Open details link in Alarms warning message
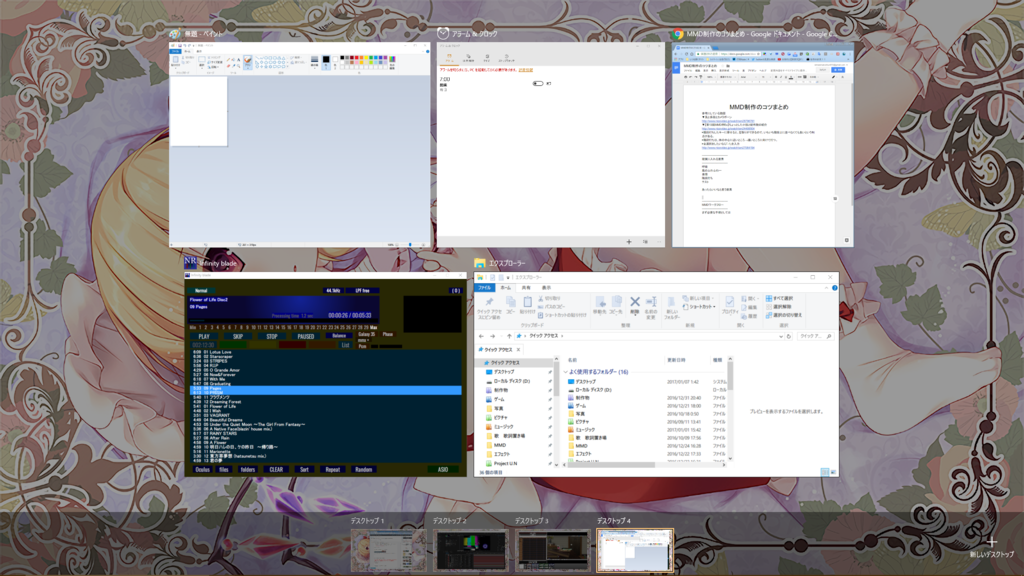 coord(526,70)
